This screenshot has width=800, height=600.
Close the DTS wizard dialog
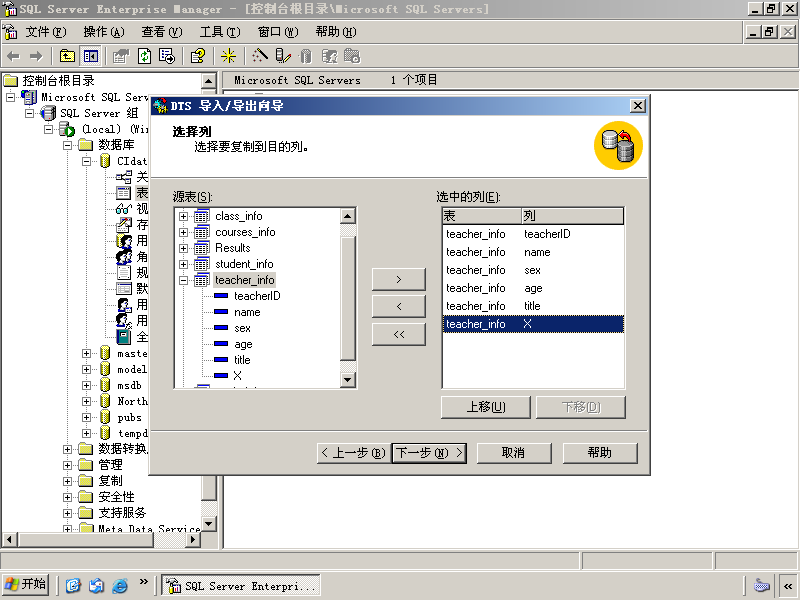[638, 106]
